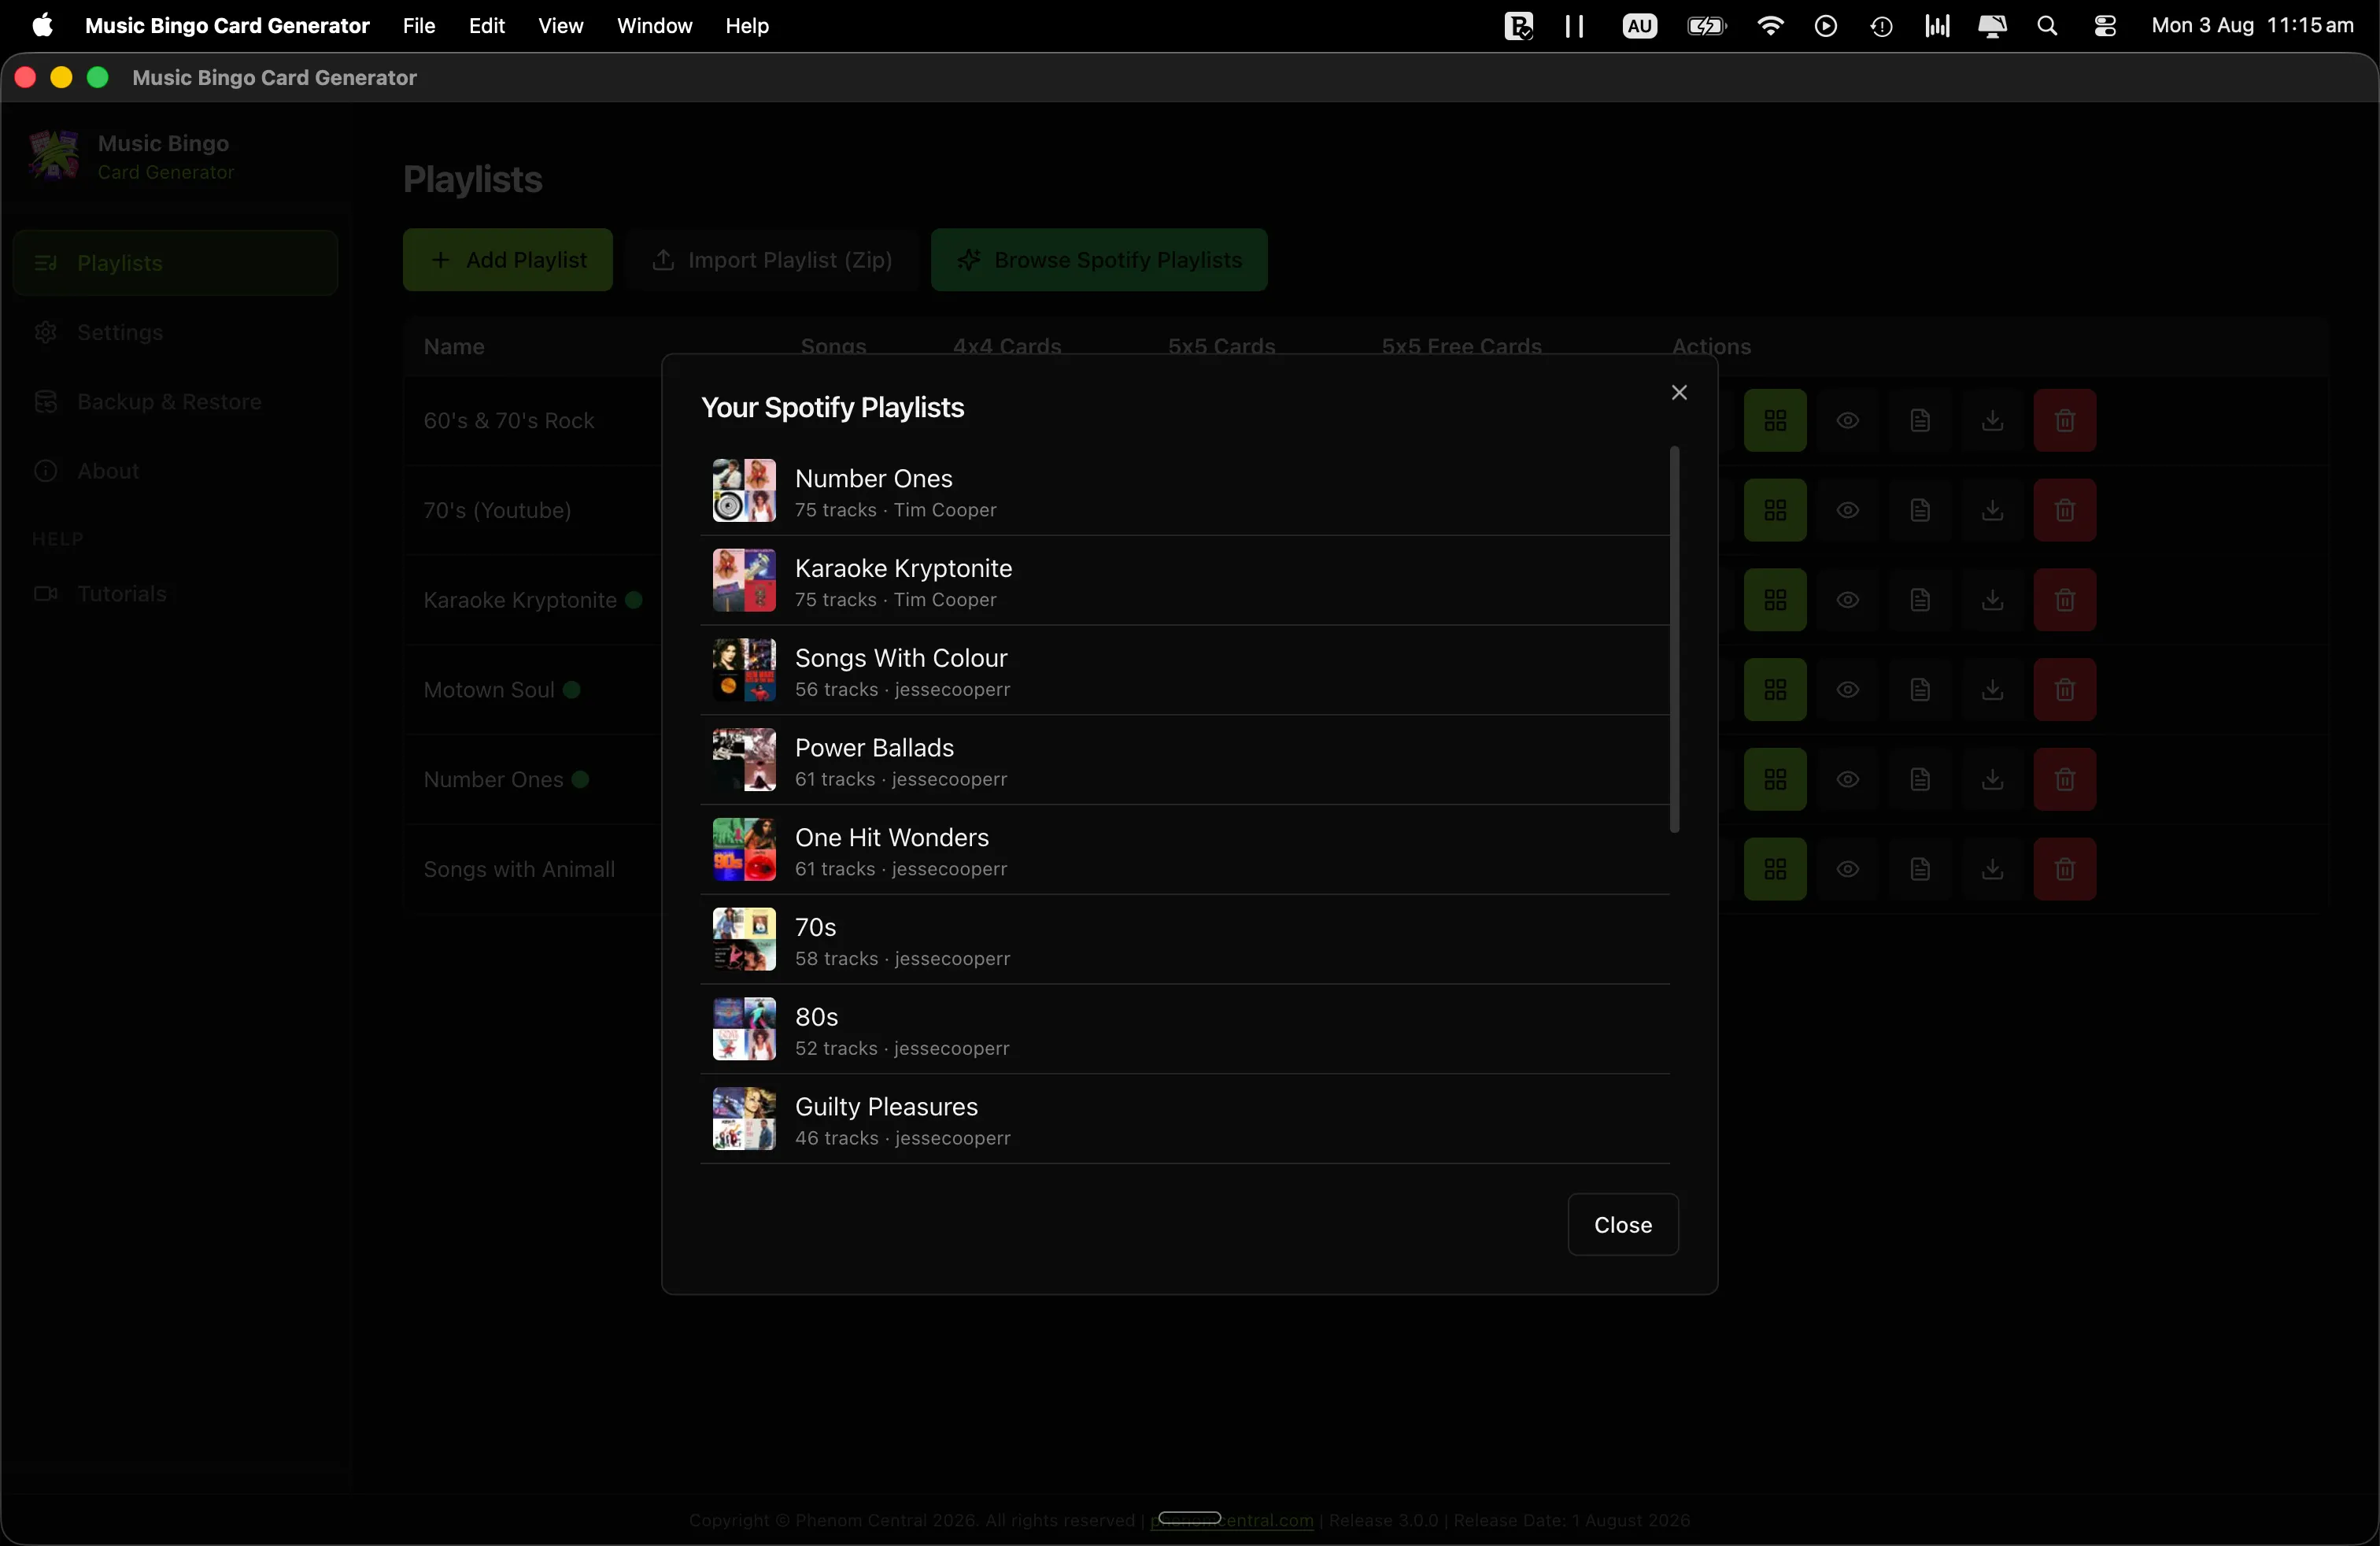Viewport: 2380px width, 1546px height.
Task: Download the Motown Soul playlist
Action: pyautogui.click(x=1992, y=690)
